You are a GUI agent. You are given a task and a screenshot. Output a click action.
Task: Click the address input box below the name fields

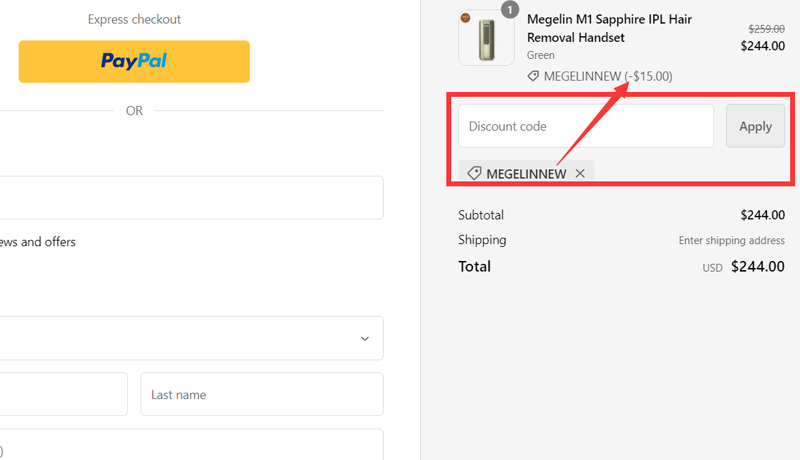coord(191,445)
